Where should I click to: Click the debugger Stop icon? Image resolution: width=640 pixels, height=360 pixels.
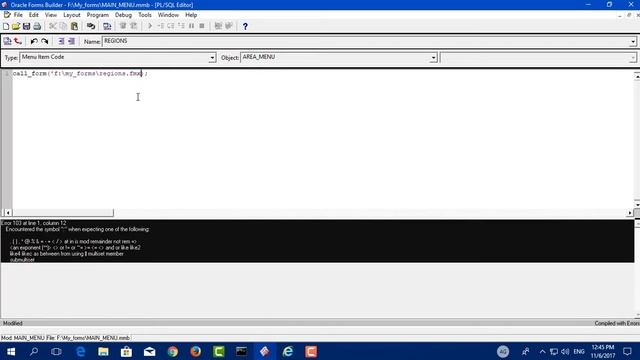[202, 26]
